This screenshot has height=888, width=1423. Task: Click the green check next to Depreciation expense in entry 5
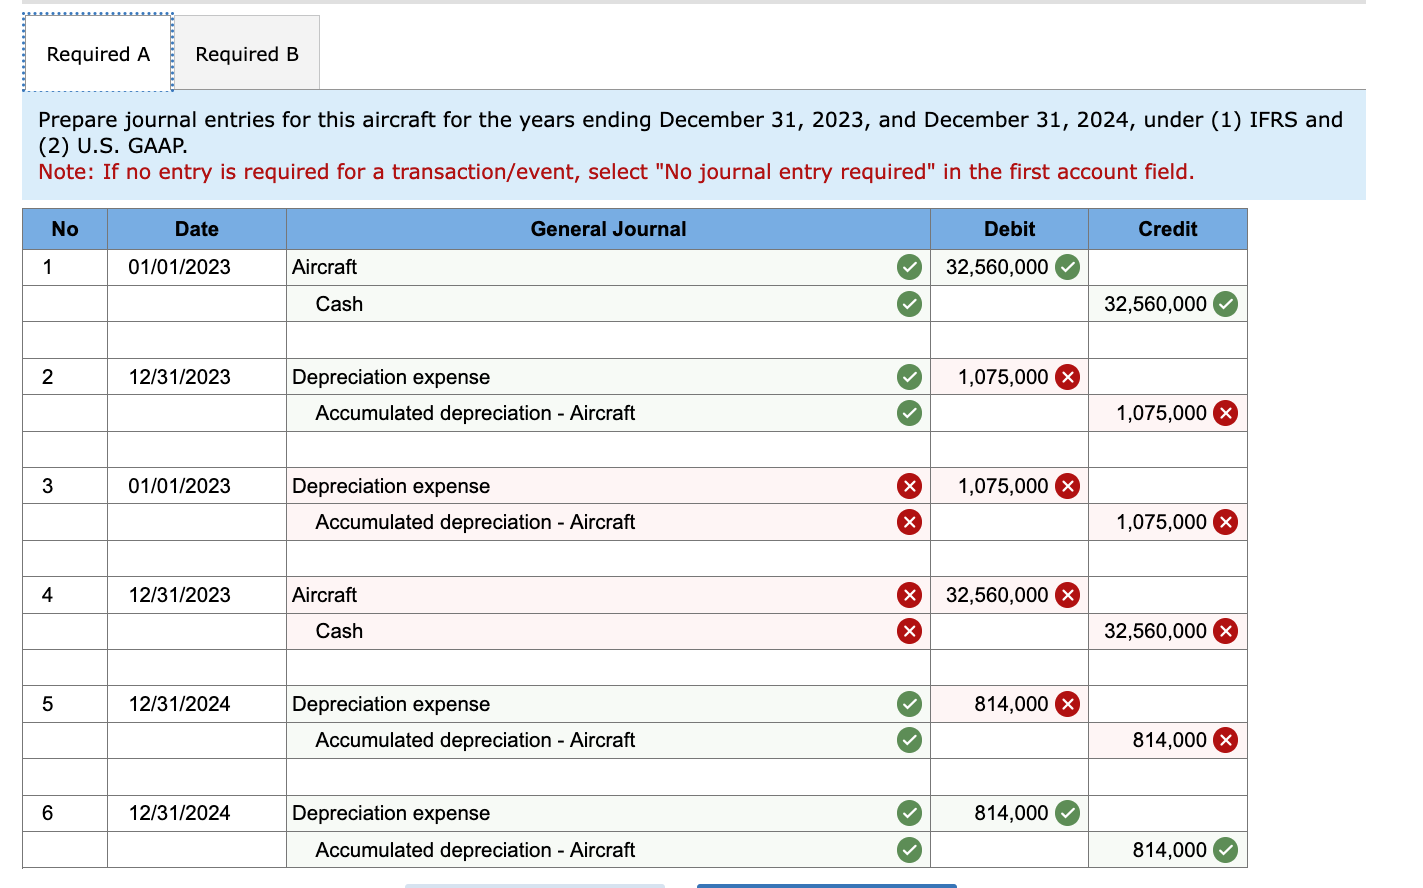[909, 704]
